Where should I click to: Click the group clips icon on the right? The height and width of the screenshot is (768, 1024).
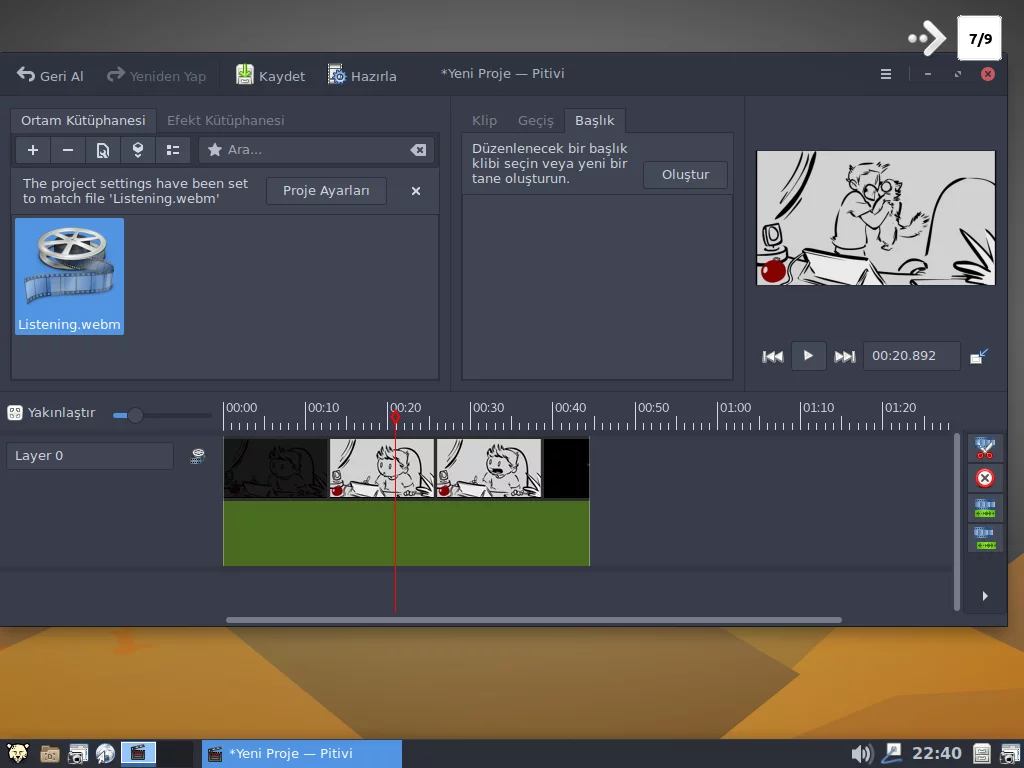pyautogui.click(x=985, y=508)
